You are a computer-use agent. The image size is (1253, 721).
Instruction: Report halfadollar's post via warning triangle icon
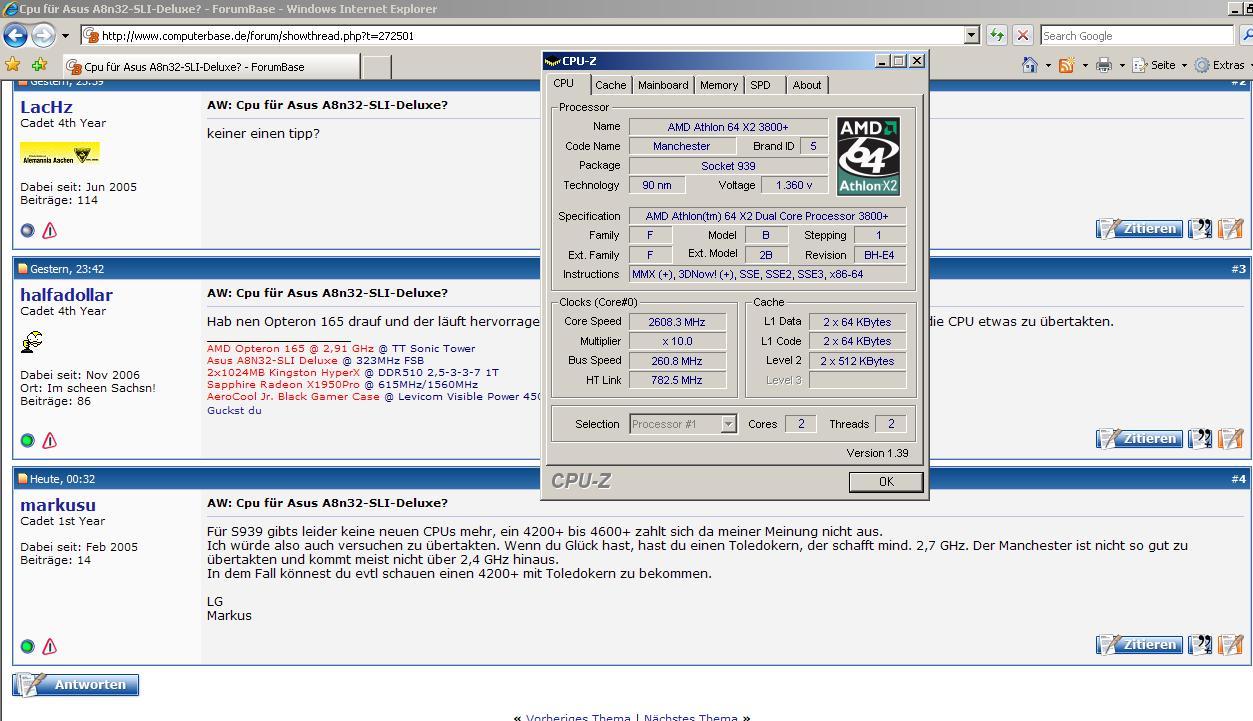49,440
